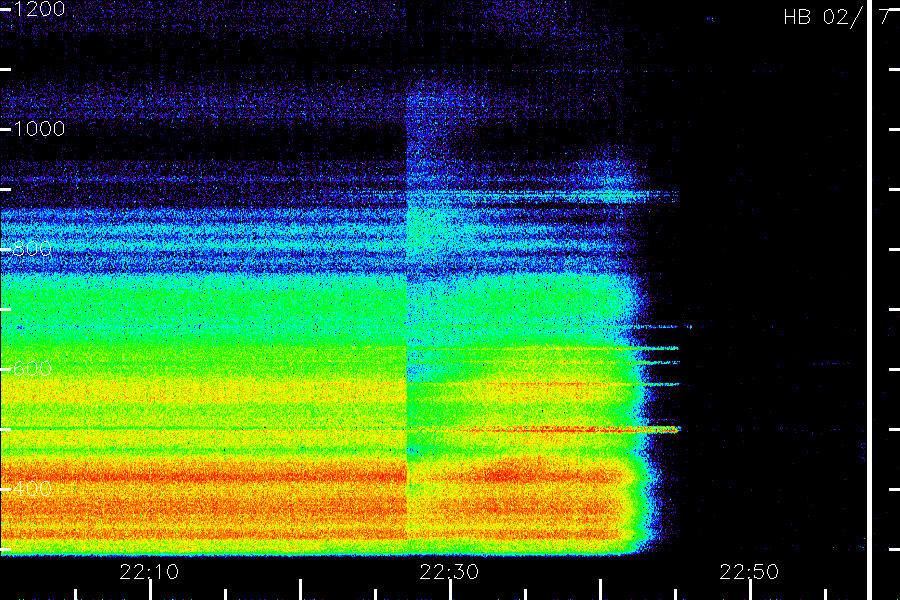900x600 pixels.
Task: Click the 1200 frequency axis label
Action: (x=38, y=9)
